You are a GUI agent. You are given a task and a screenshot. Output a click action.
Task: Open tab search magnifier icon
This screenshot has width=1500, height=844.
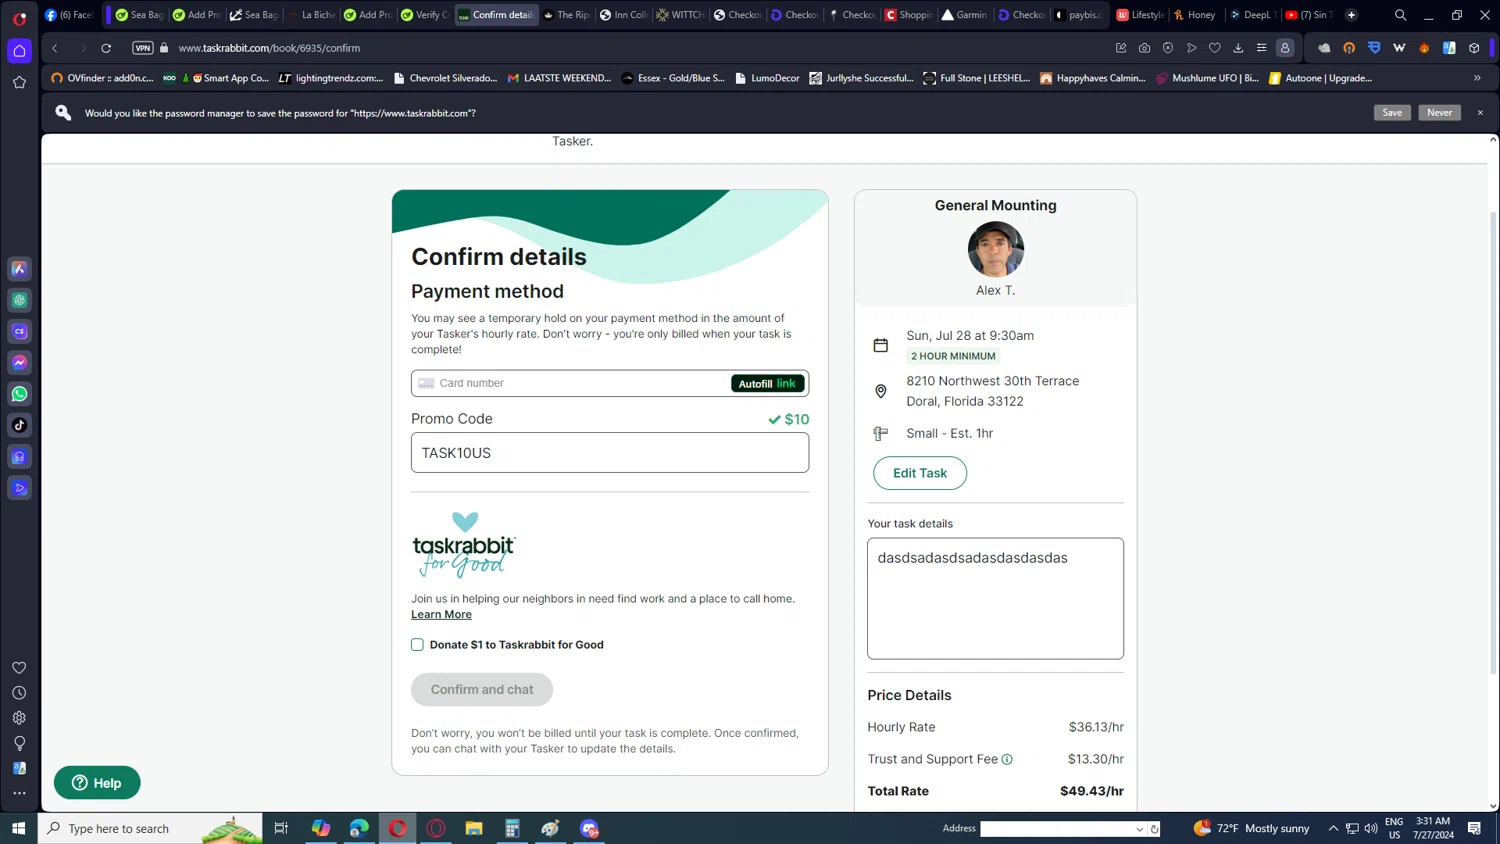(x=1400, y=15)
